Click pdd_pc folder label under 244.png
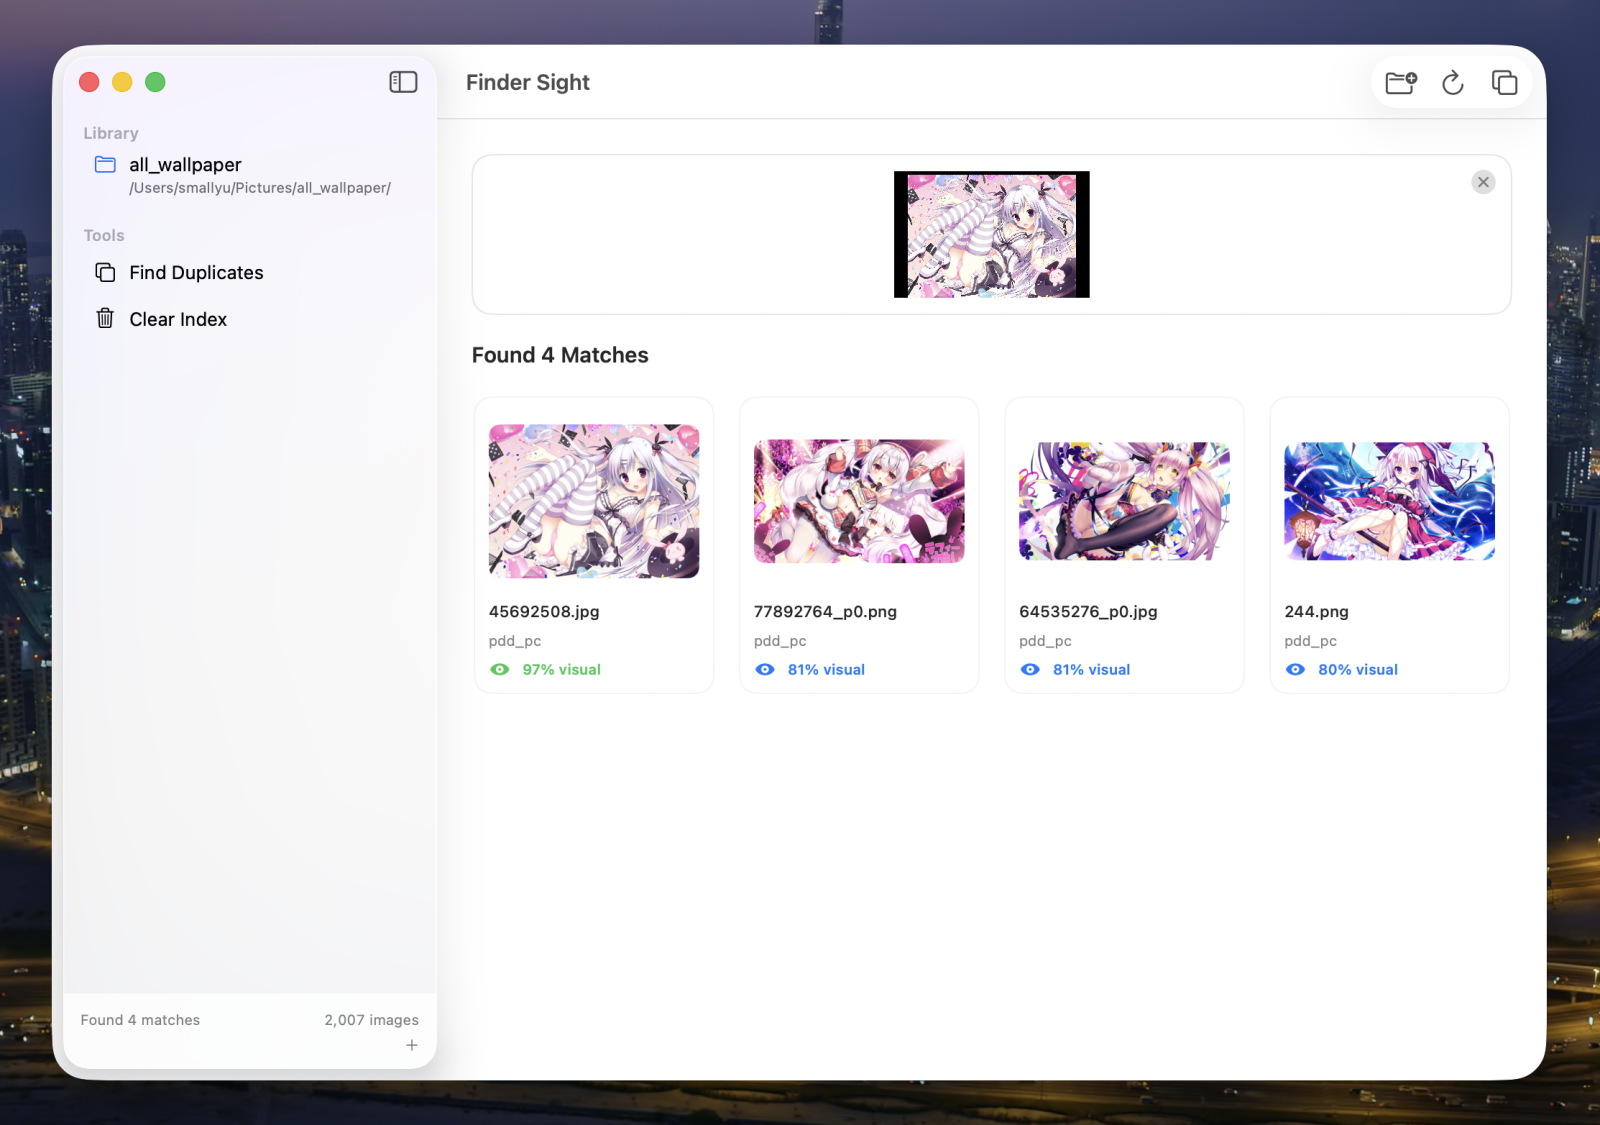1600x1125 pixels. tap(1311, 641)
